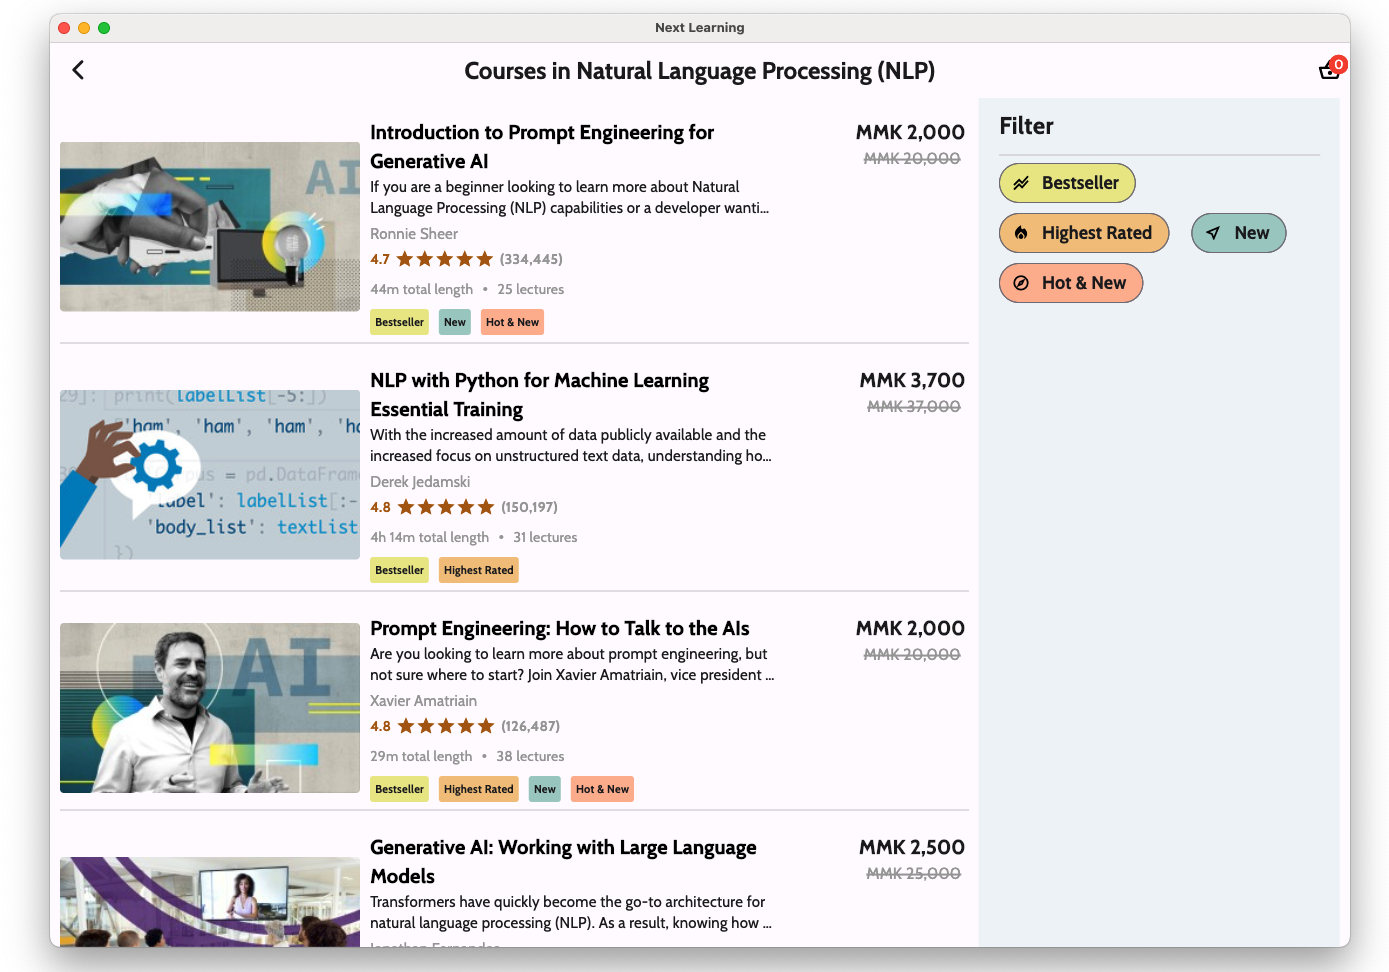
Task: Click the New tag on first course
Action: click(x=455, y=322)
